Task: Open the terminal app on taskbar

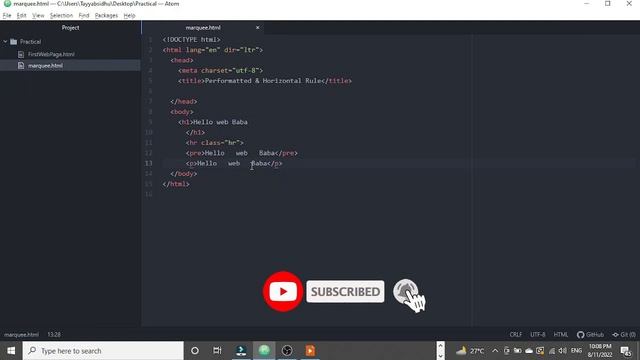Action: click(x=241, y=351)
